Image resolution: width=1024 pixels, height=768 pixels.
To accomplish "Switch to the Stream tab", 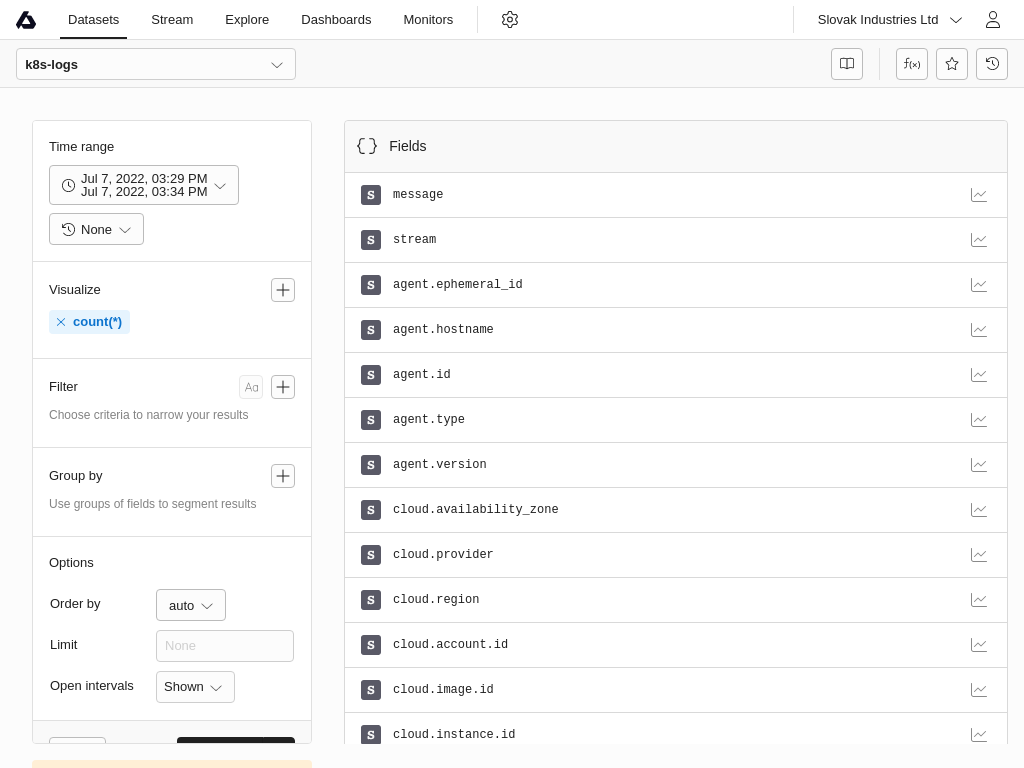I will (x=172, y=20).
